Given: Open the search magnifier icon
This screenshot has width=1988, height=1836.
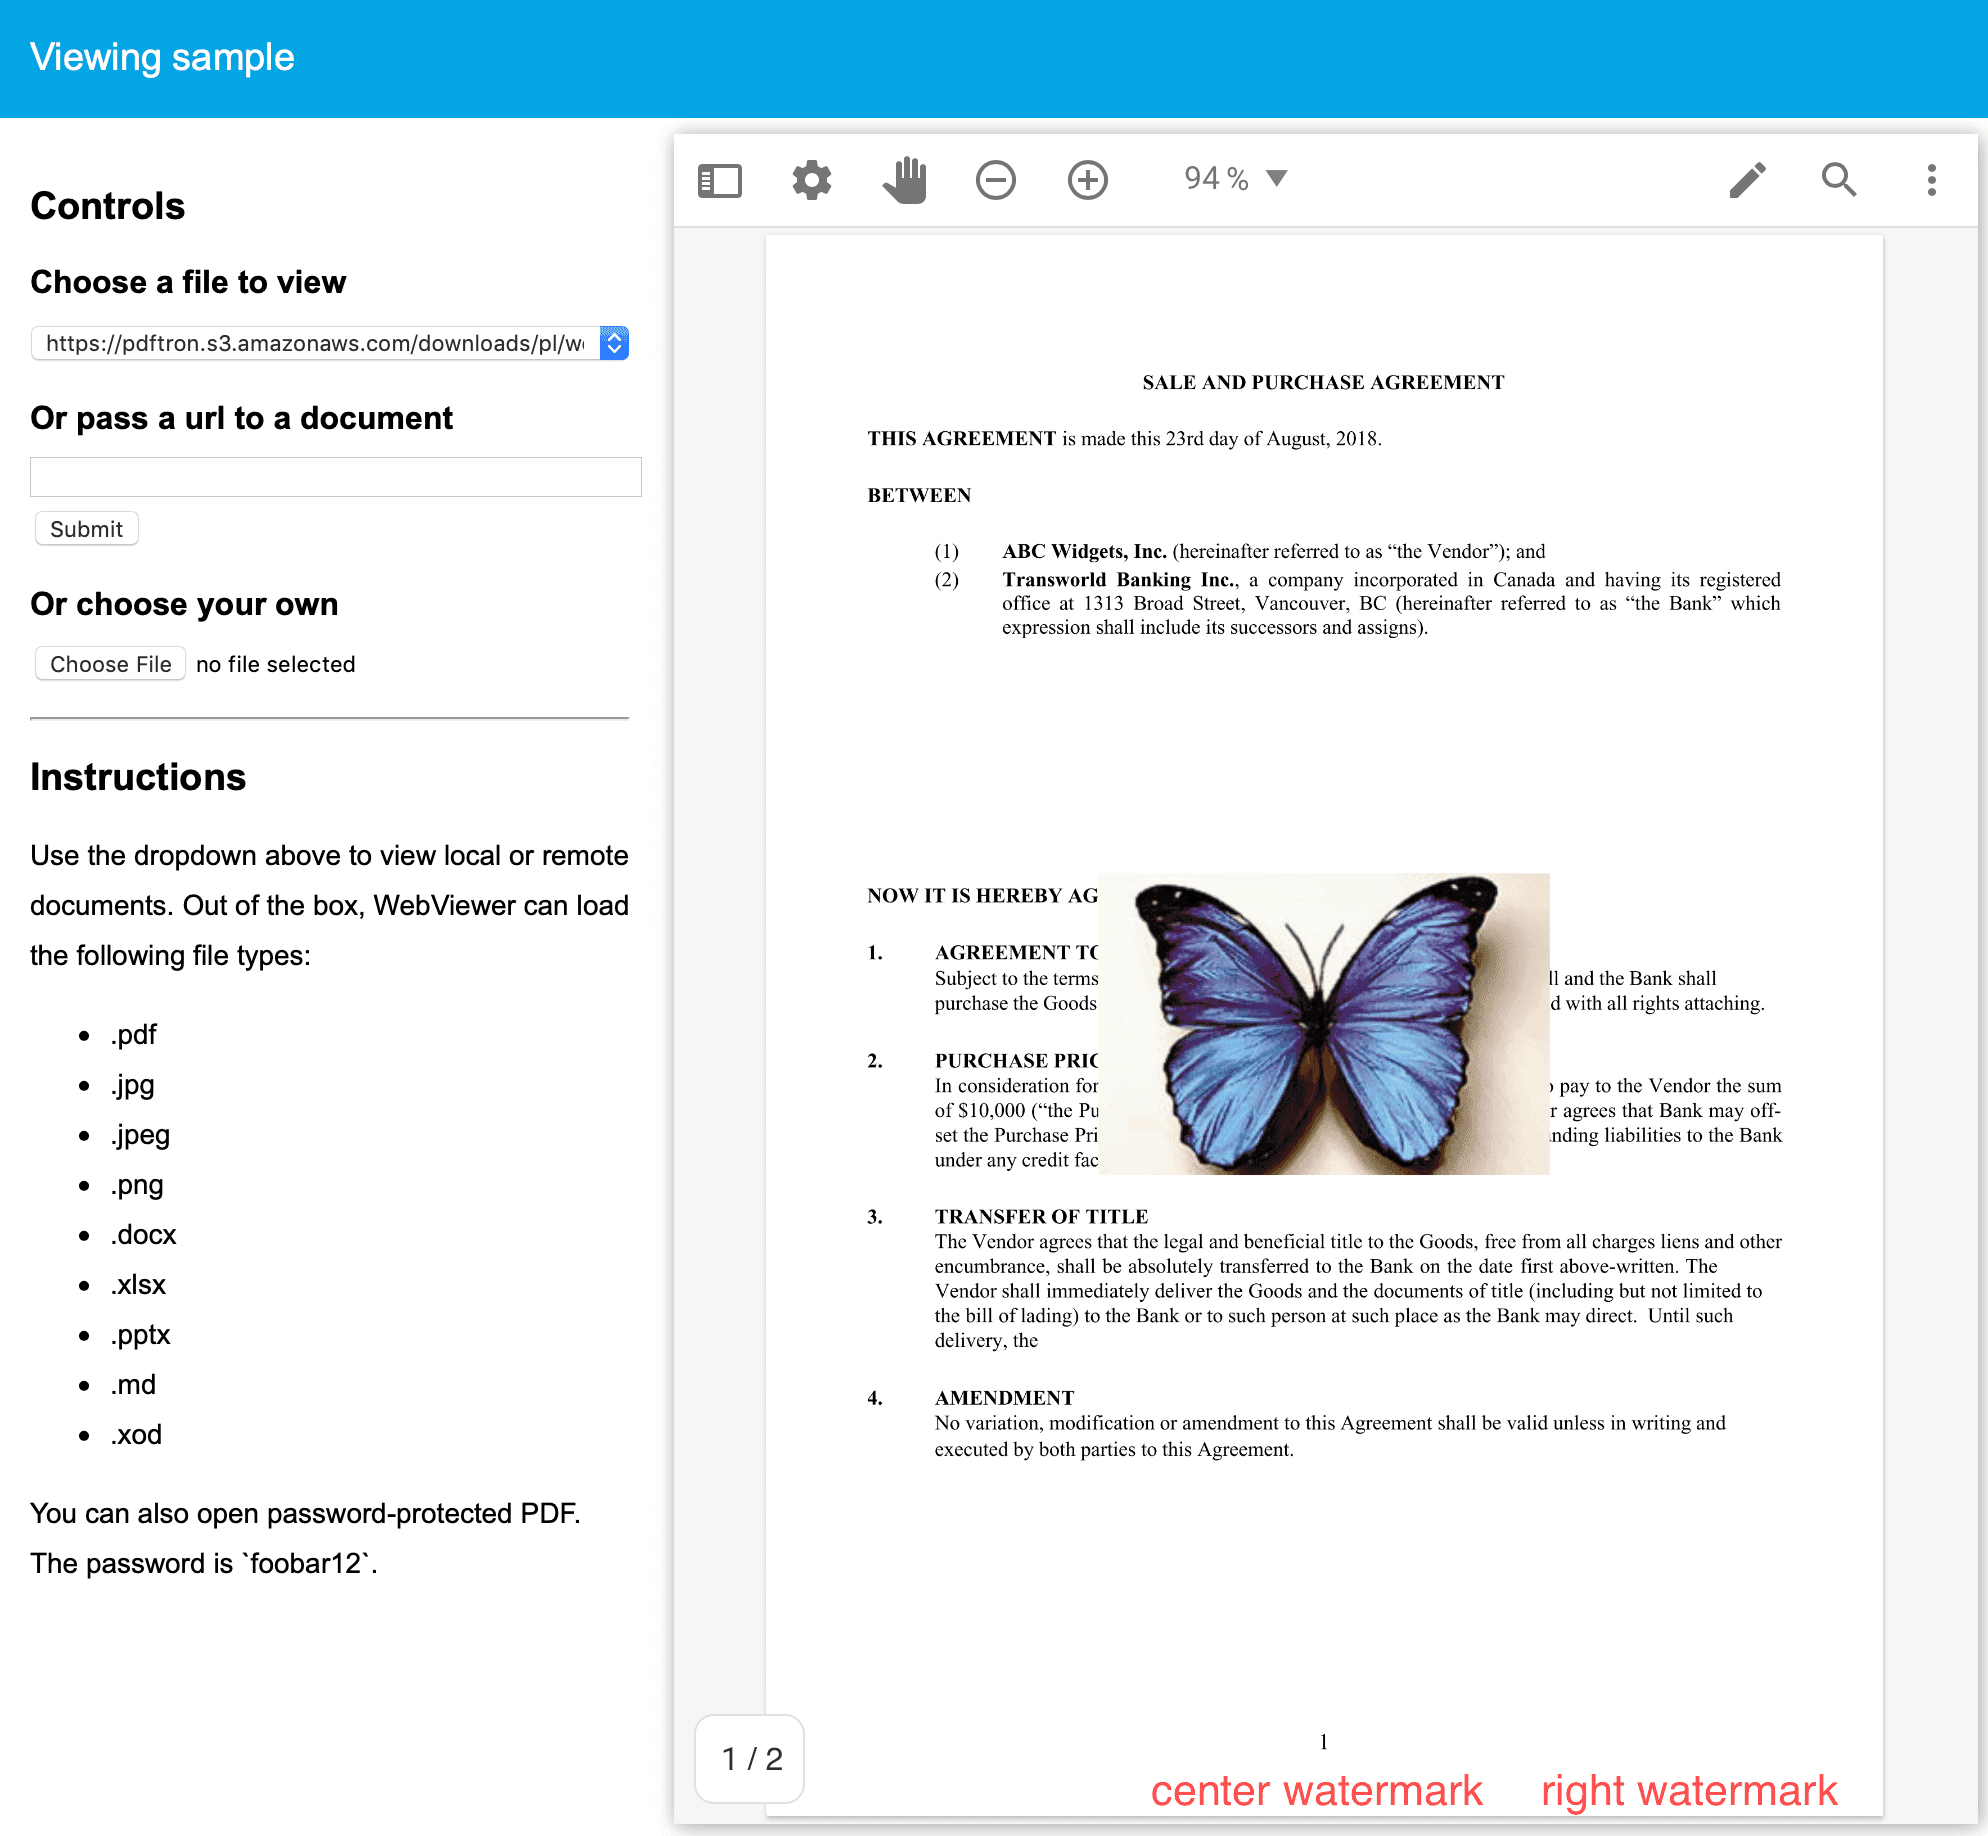Looking at the screenshot, I should pos(1838,181).
